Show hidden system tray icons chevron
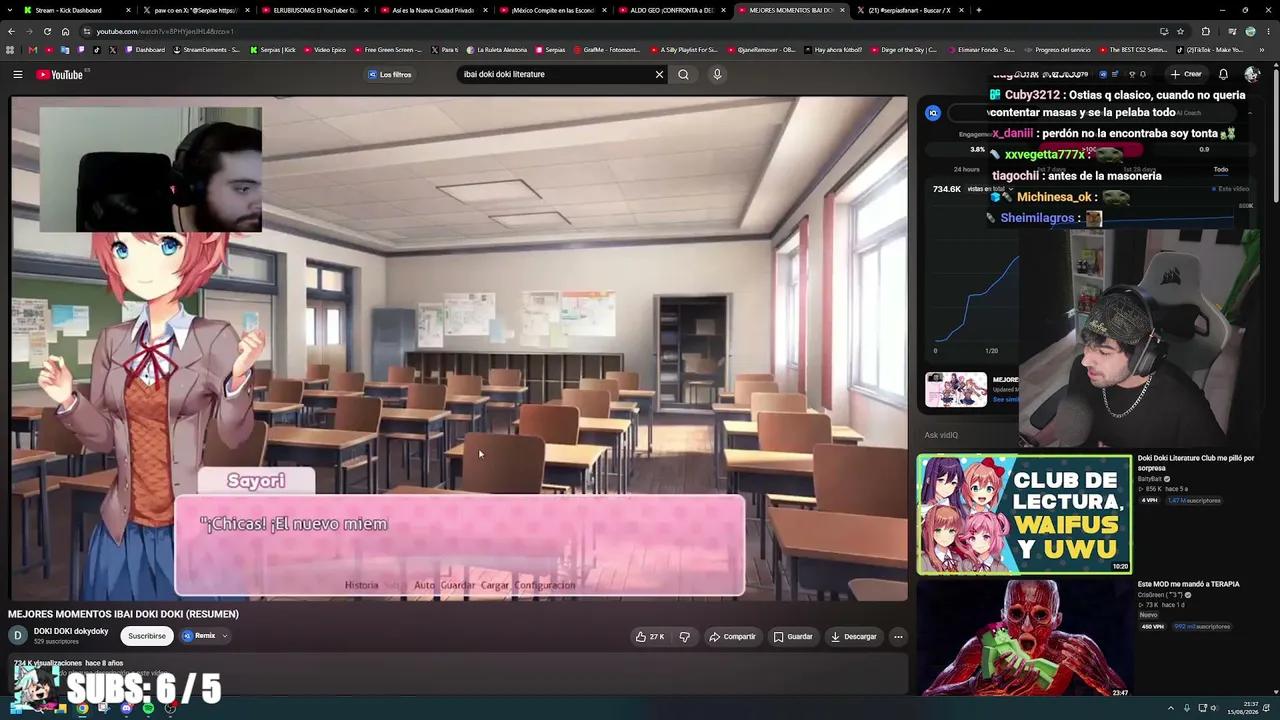Viewport: 1280px width, 720px height. [1170, 708]
